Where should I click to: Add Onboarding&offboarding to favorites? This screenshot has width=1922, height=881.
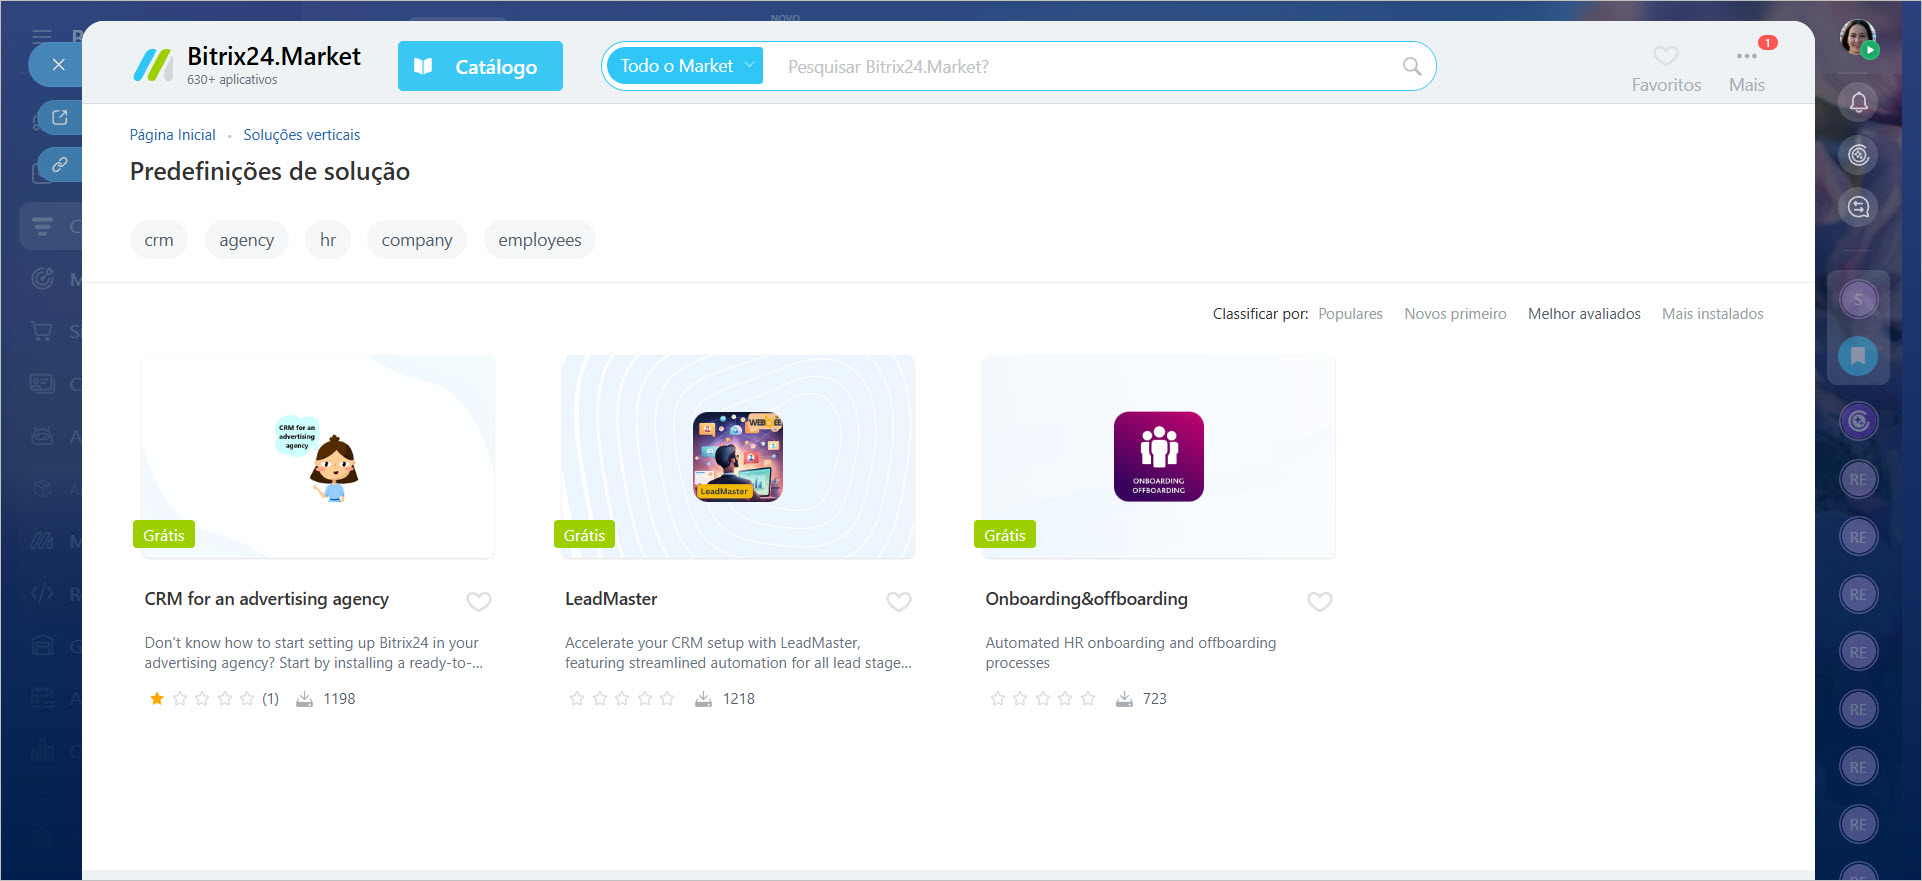point(1320,601)
